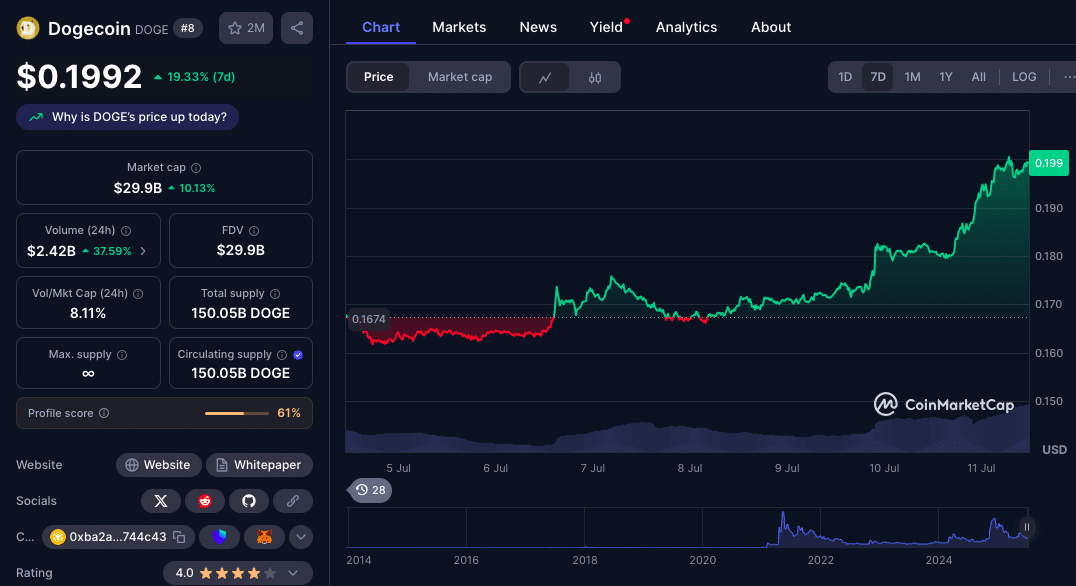The image size is (1076, 586).
Task: Click 'Why is DOGE's price up today?'
Action: (x=128, y=117)
